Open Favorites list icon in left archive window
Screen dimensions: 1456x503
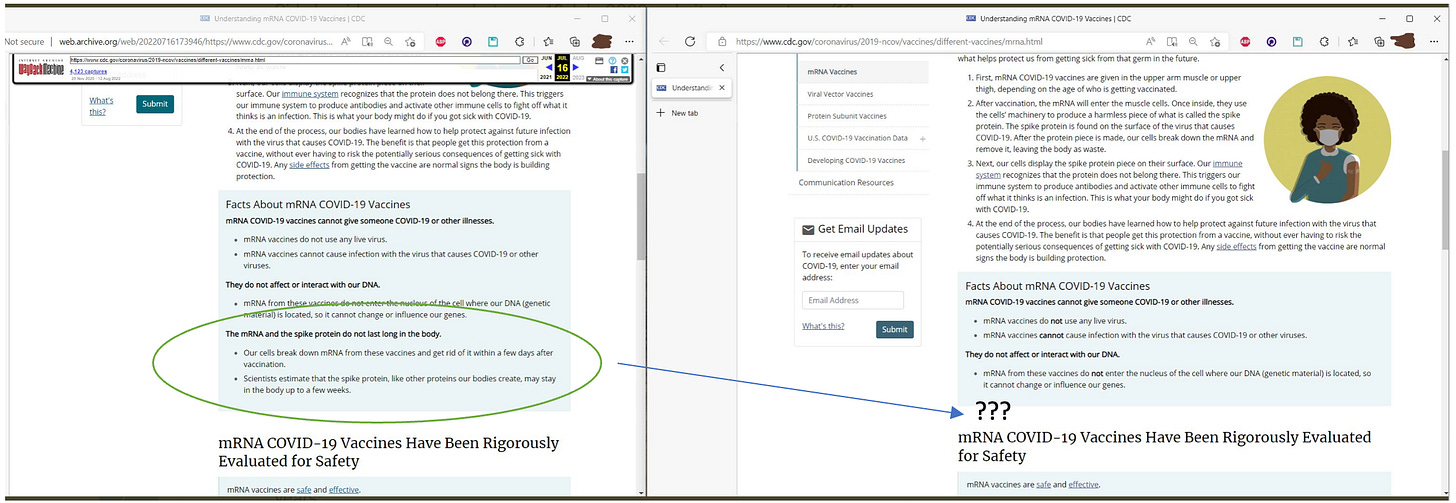tap(548, 42)
